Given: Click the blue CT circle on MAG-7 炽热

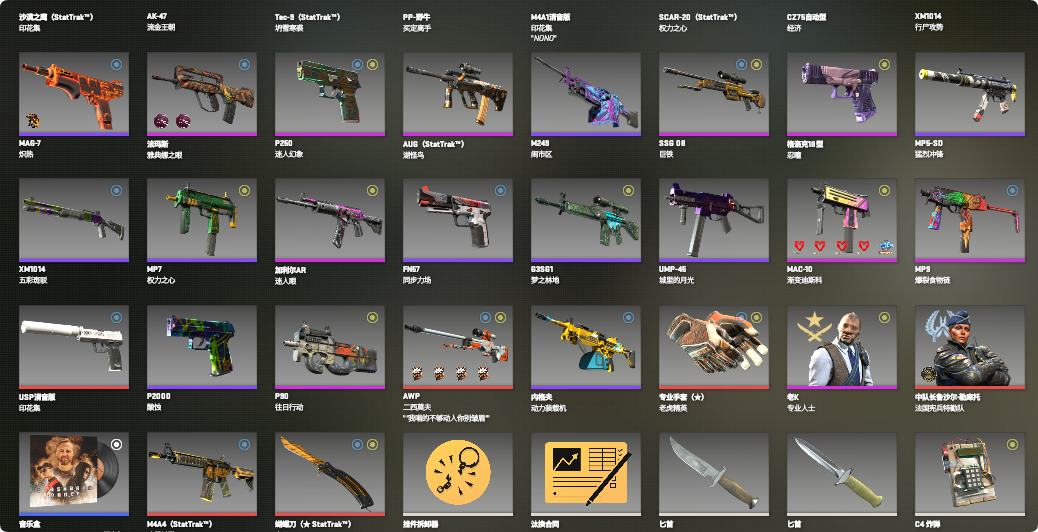Looking at the screenshot, I should pyautogui.click(x=117, y=64).
